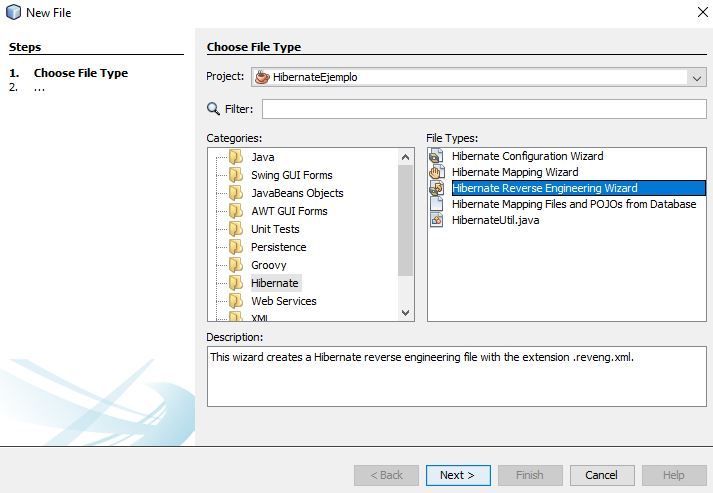713x493 pixels.
Task: Select the Hibernate category
Action: pyautogui.click(x=275, y=283)
